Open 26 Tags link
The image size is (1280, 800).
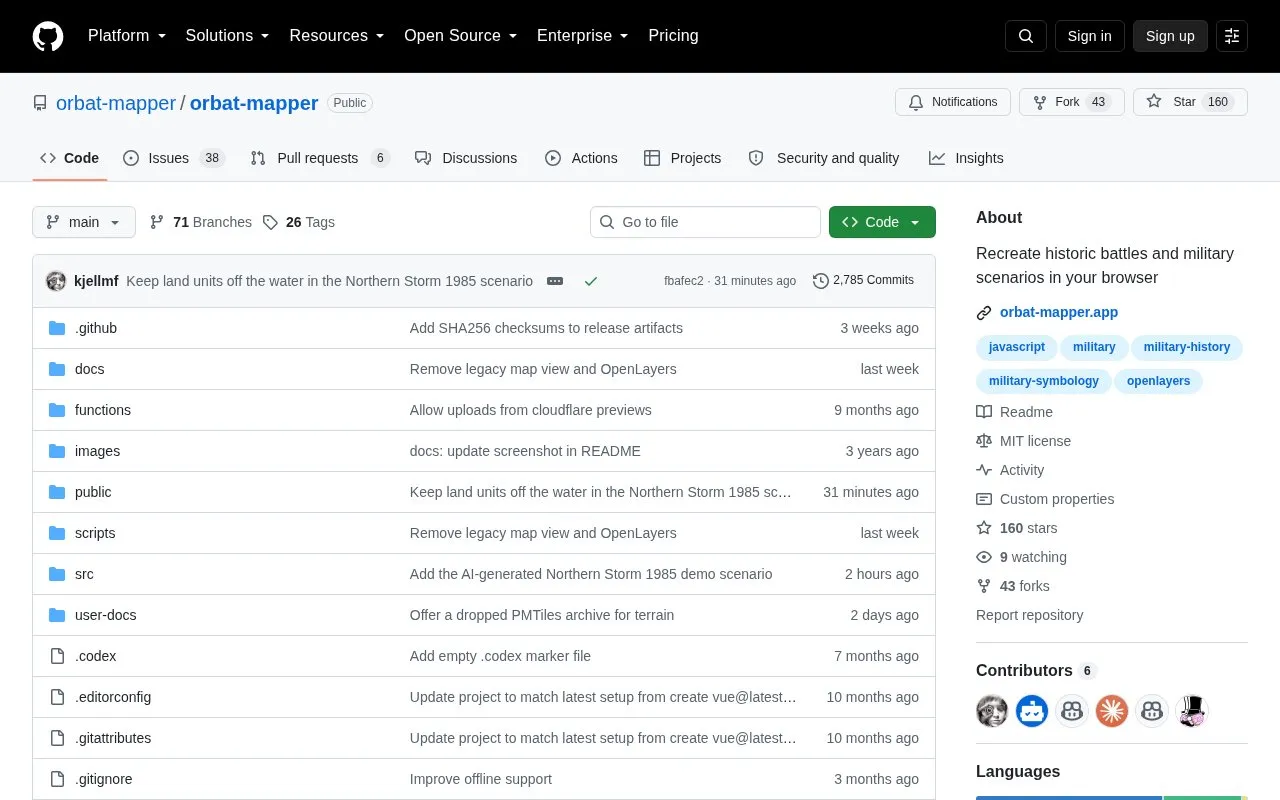point(299,222)
